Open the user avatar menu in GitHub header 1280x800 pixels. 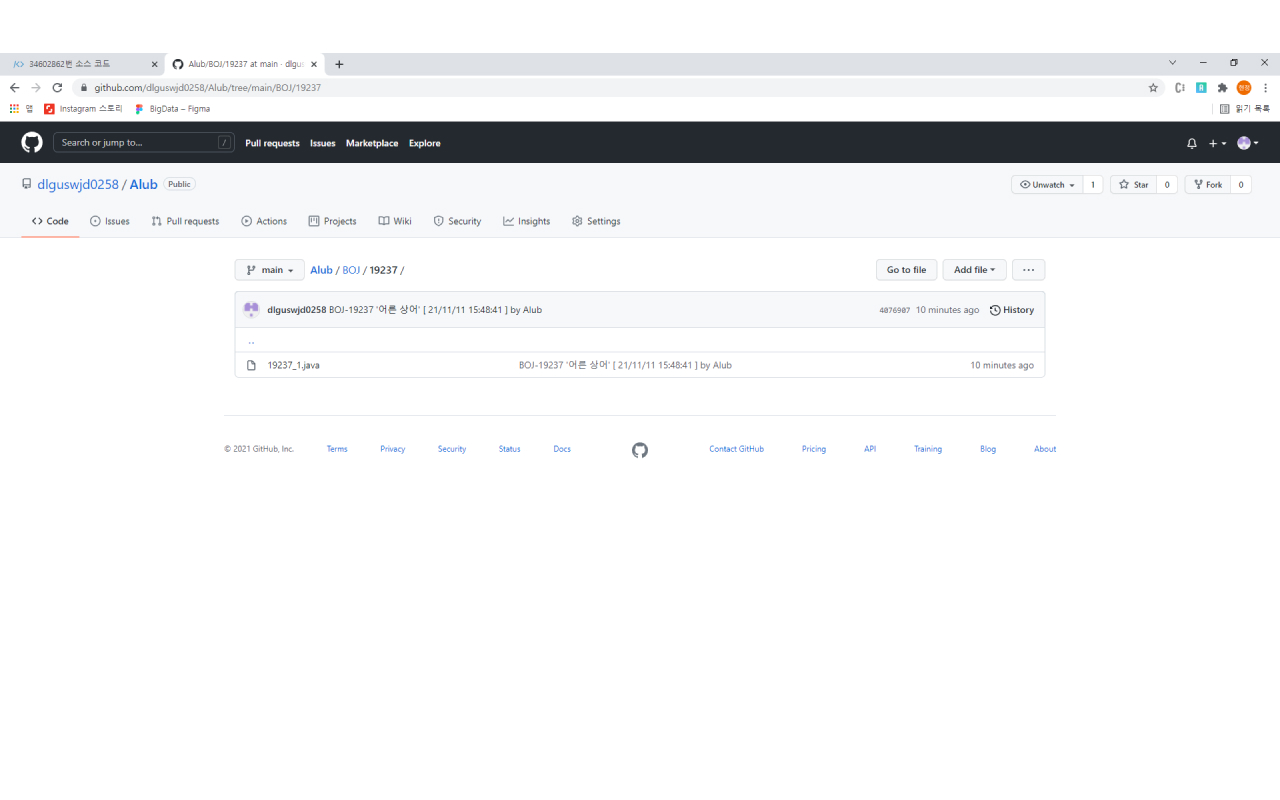[x=1248, y=143]
